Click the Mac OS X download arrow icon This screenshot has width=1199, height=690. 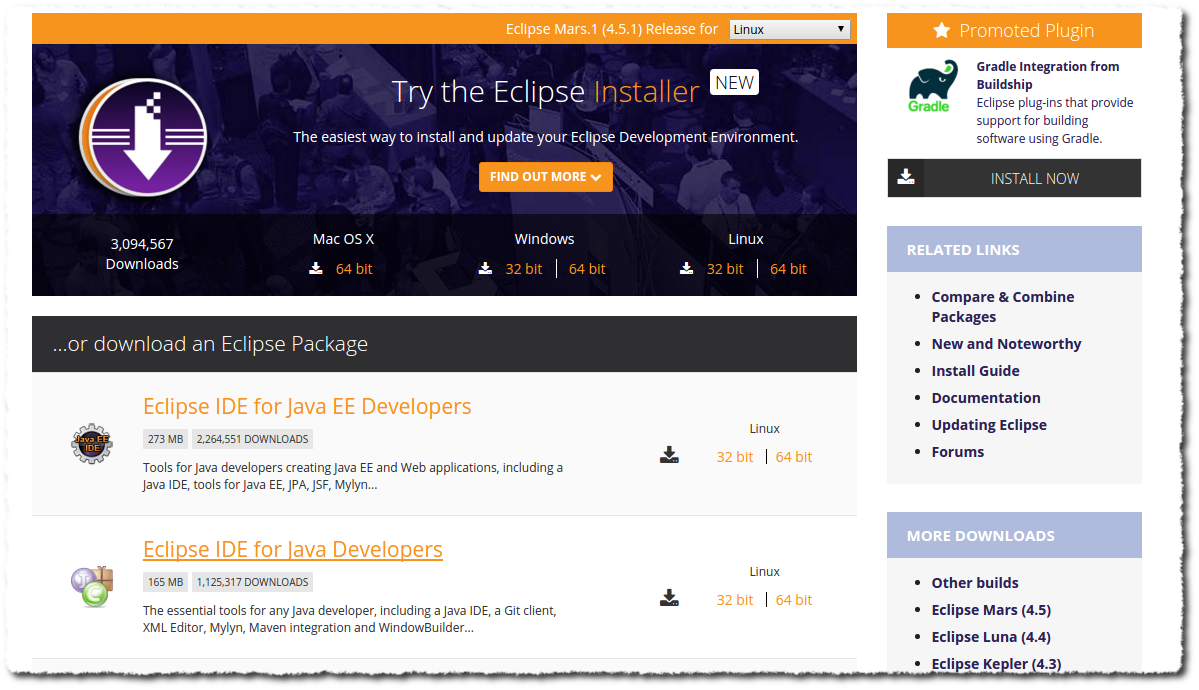(316, 269)
